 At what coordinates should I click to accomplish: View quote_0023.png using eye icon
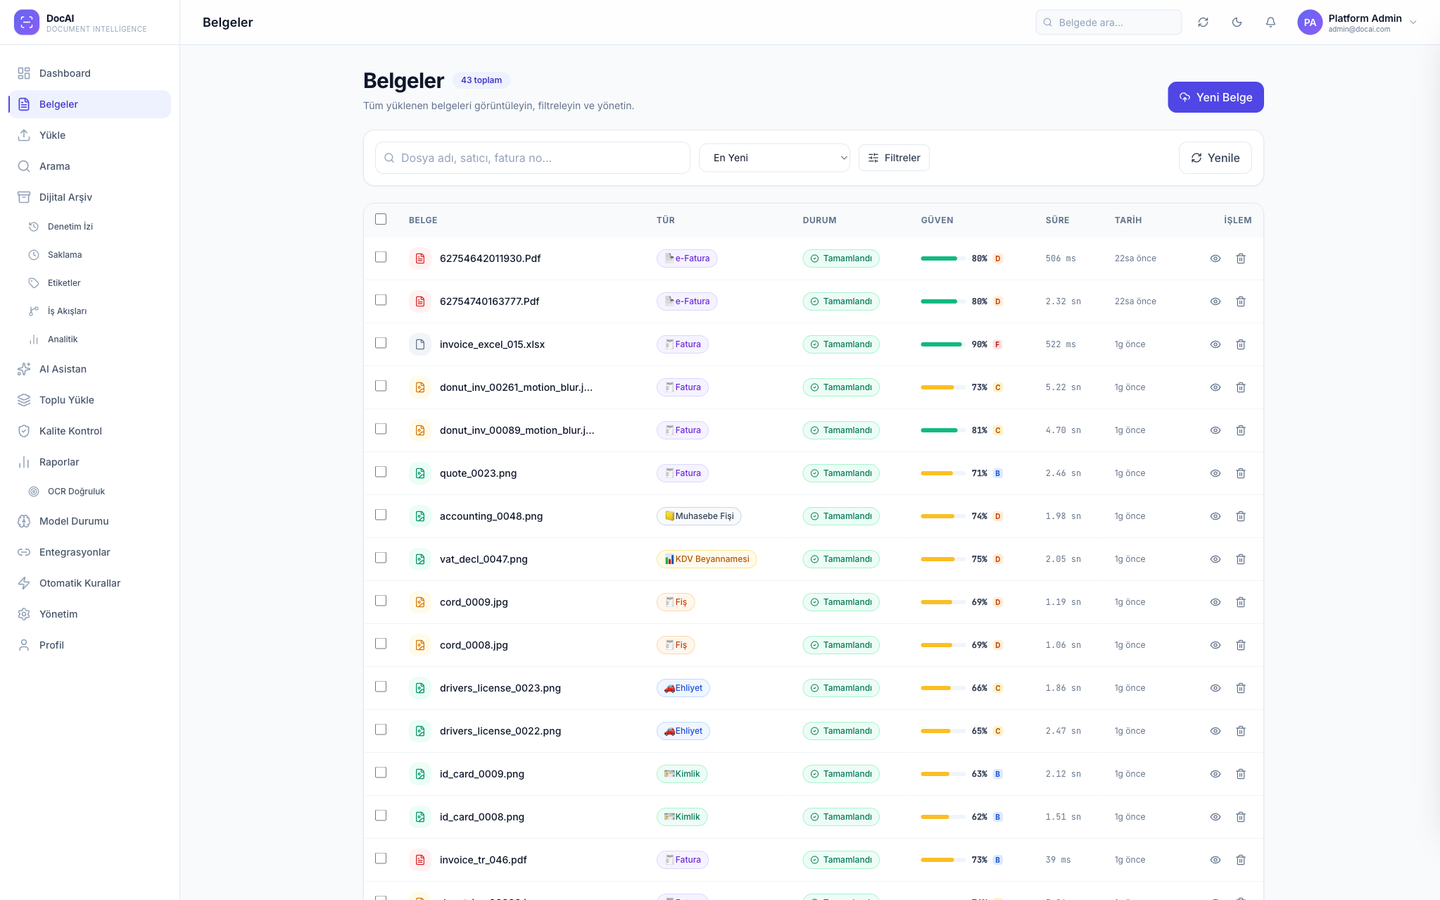click(1215, 473)
